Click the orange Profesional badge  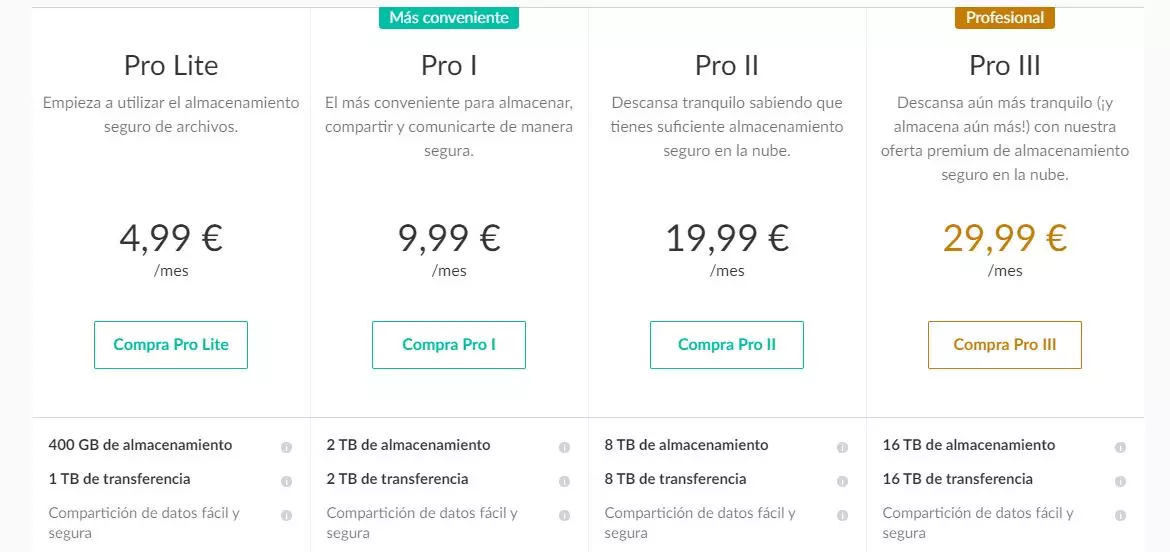click(1005, 17)
